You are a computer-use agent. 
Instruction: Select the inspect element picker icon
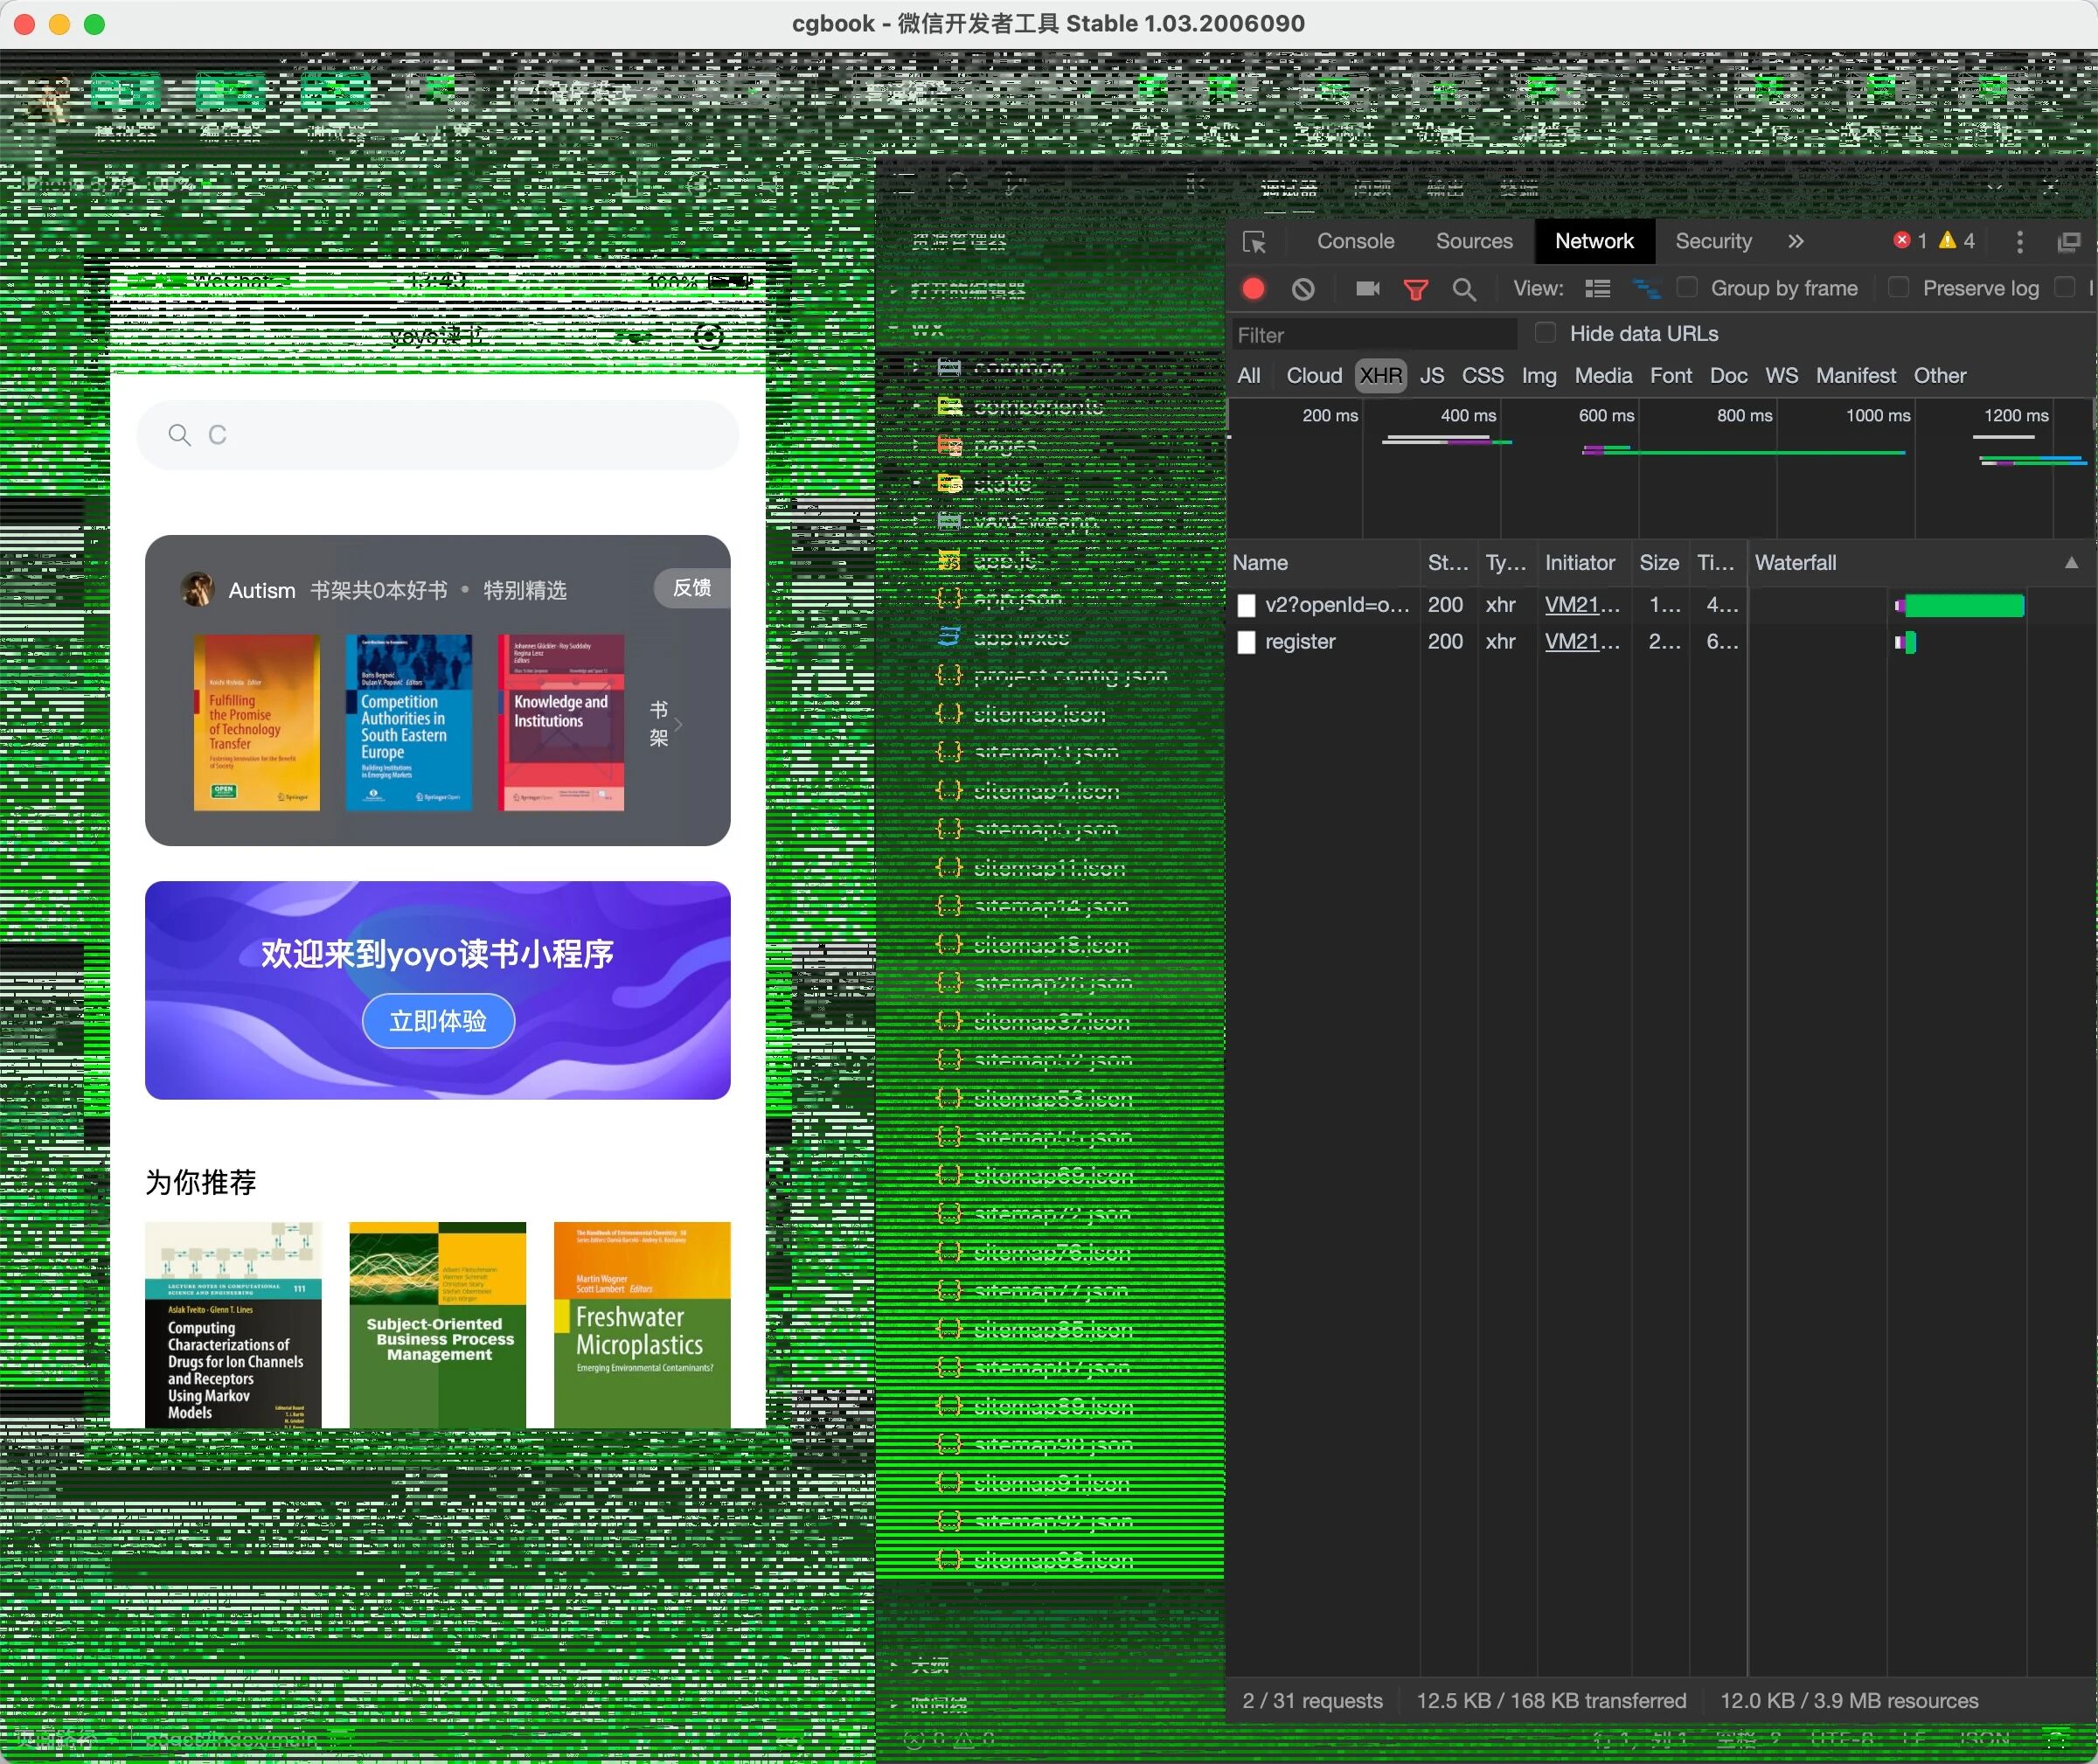coord(1254,242)
